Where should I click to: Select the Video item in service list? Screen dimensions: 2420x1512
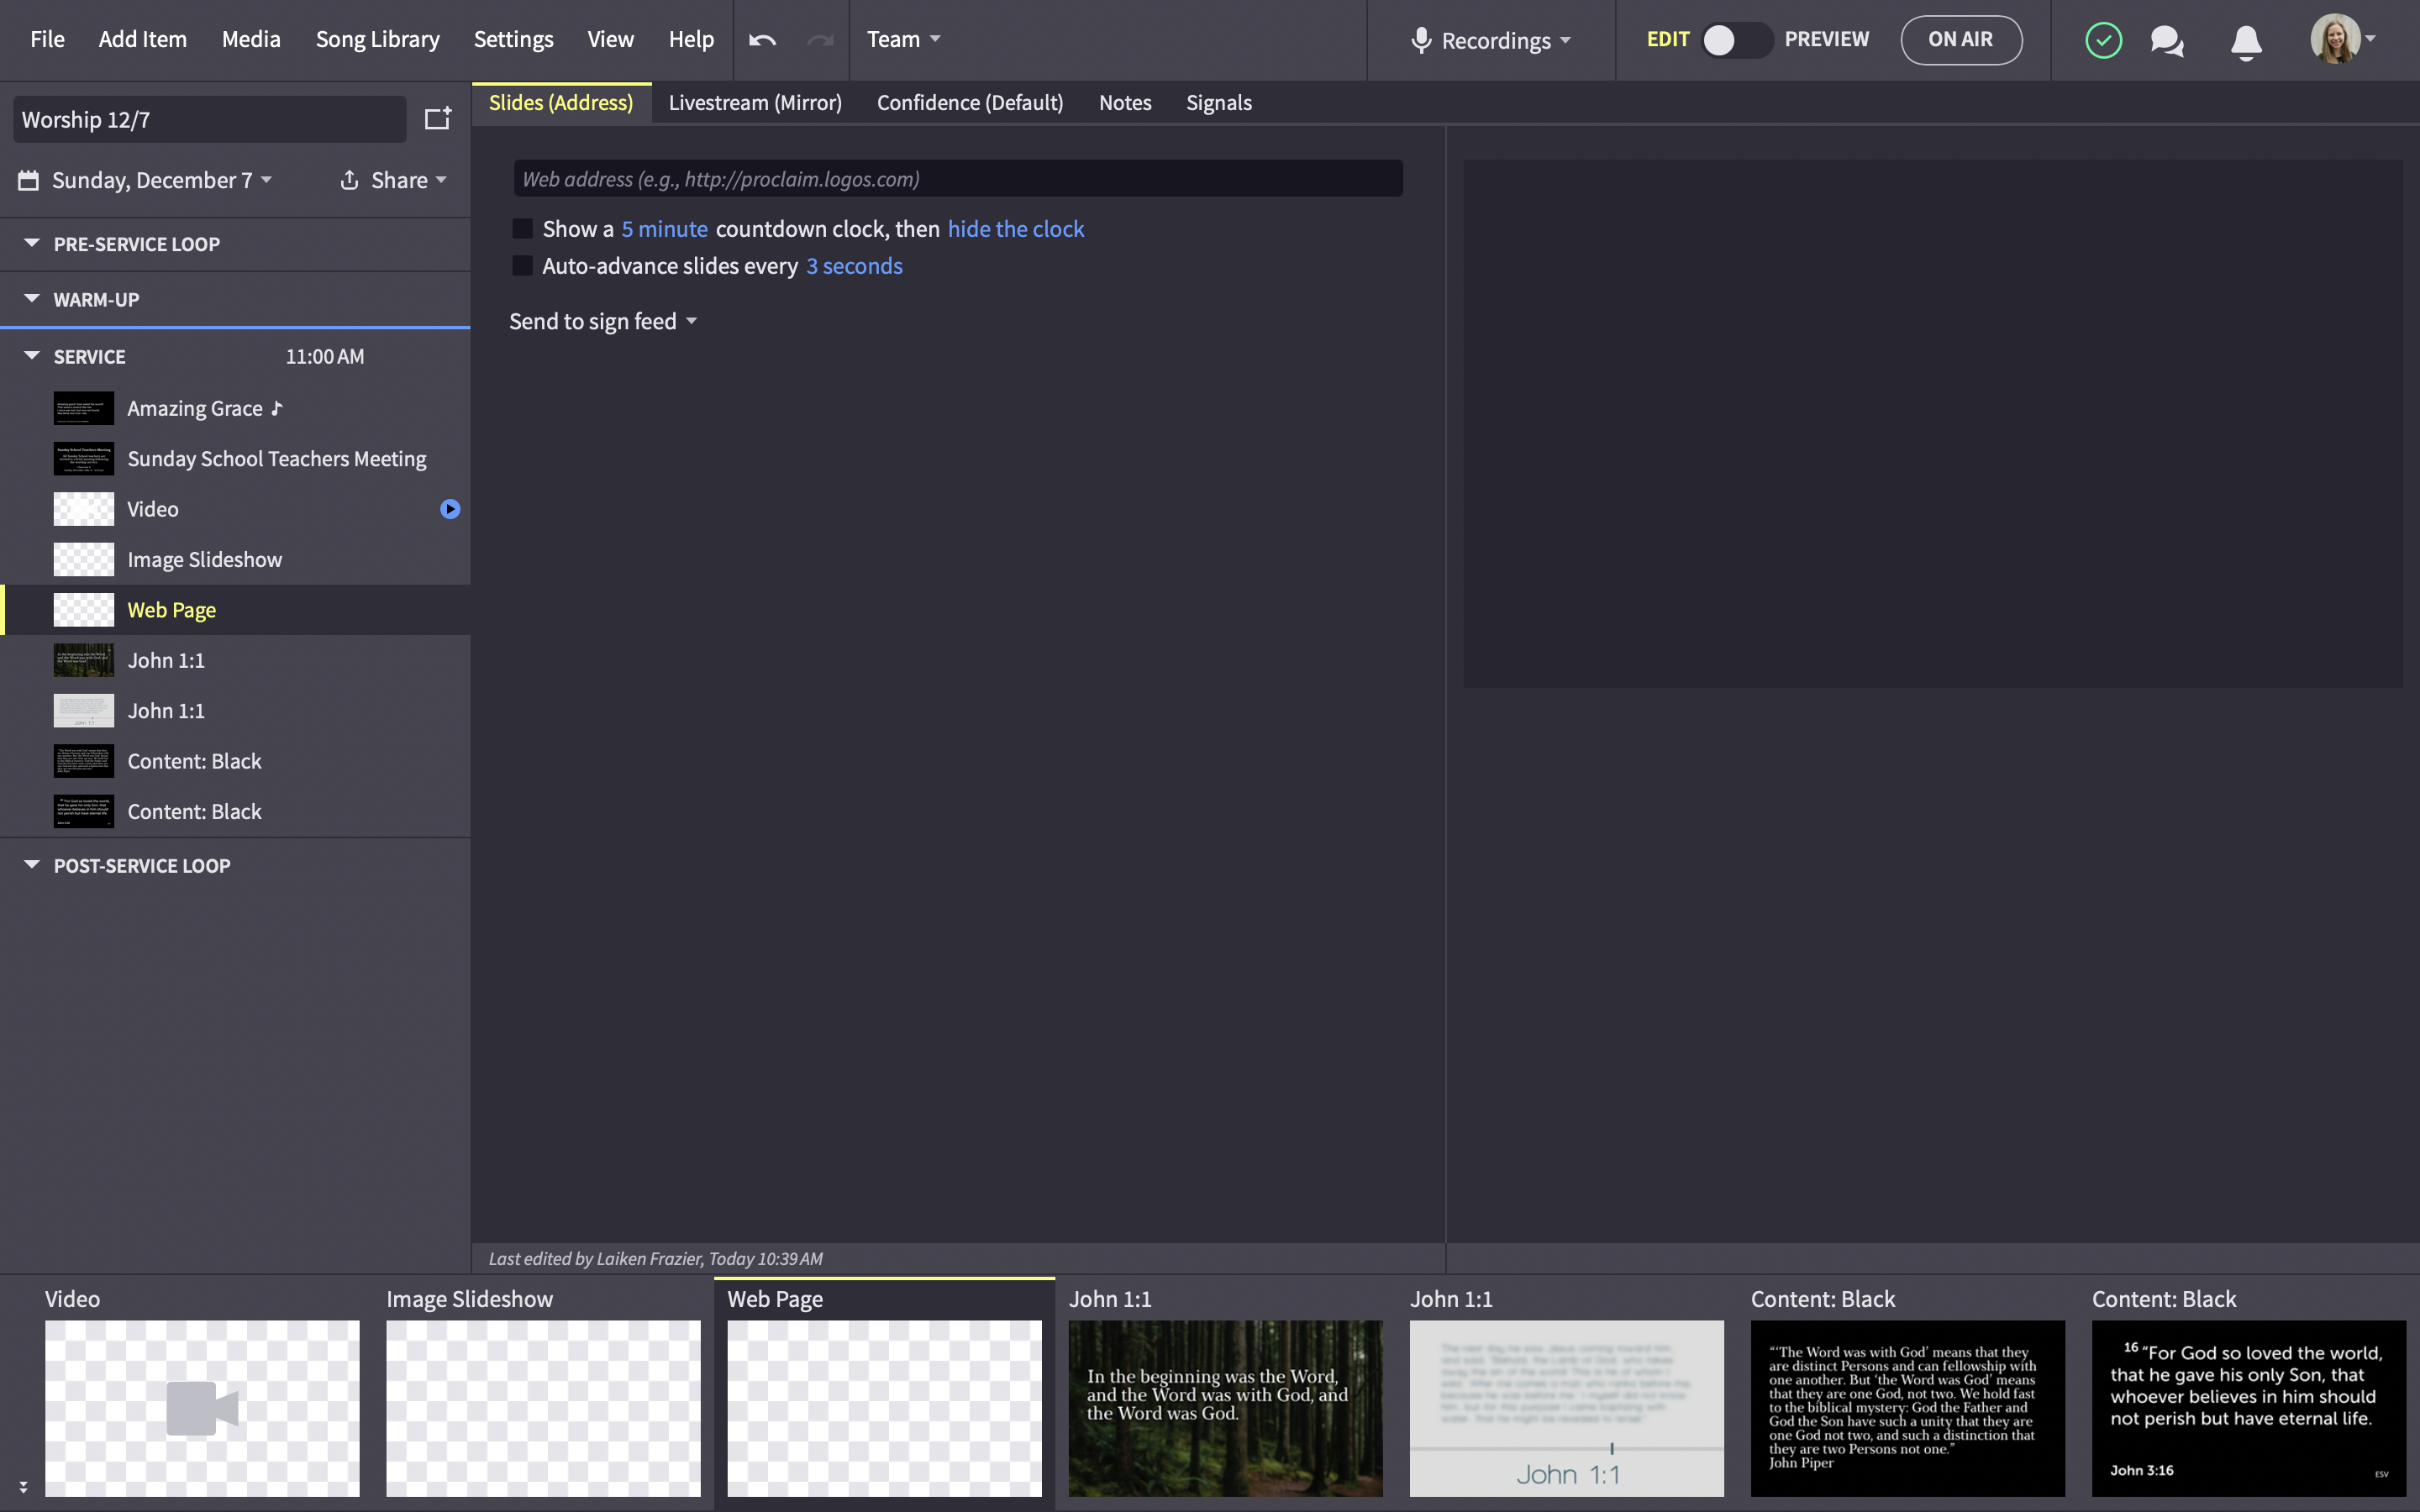[235, 509]
